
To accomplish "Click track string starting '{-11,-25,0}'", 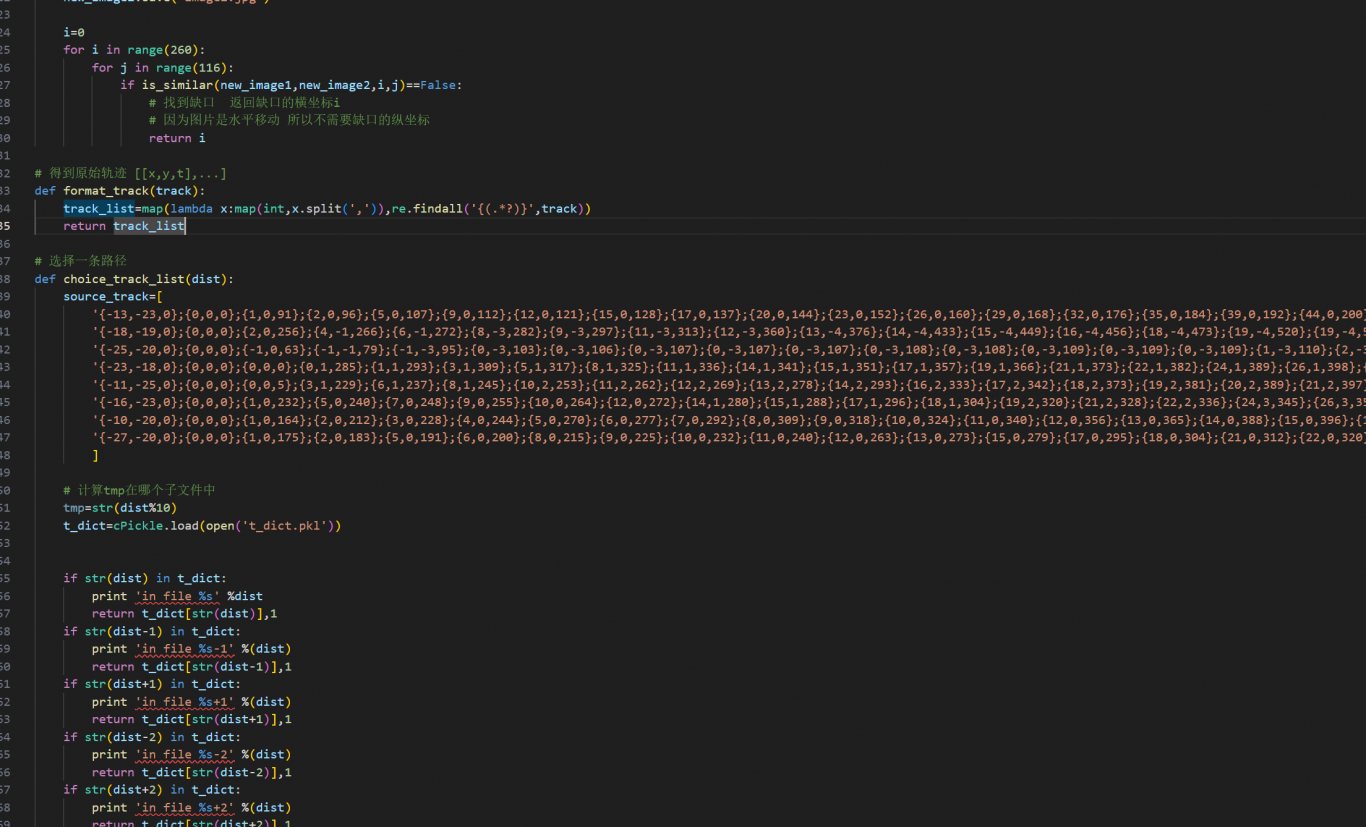I will point(729,384).
